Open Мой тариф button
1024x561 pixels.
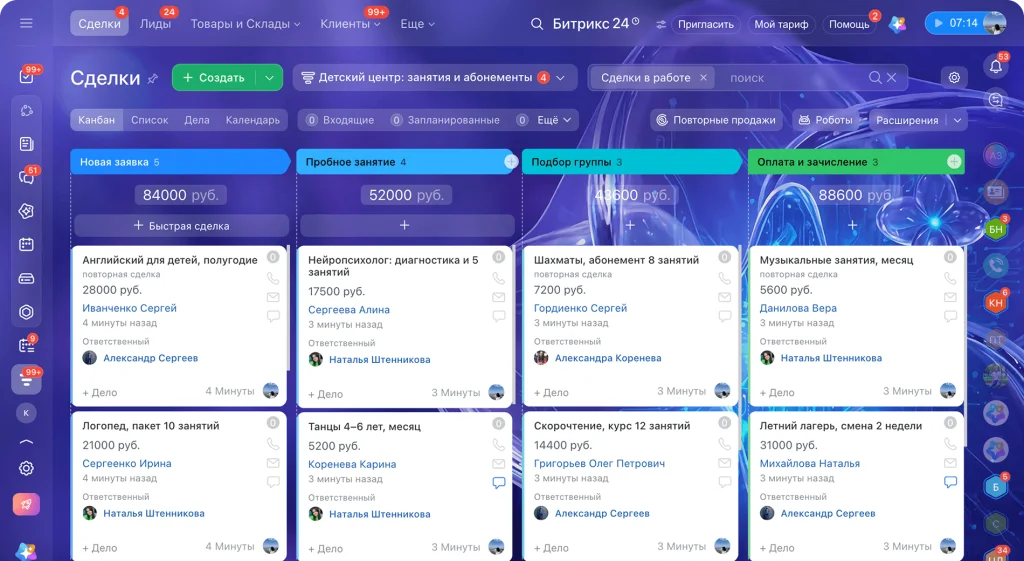pos(781,24)
